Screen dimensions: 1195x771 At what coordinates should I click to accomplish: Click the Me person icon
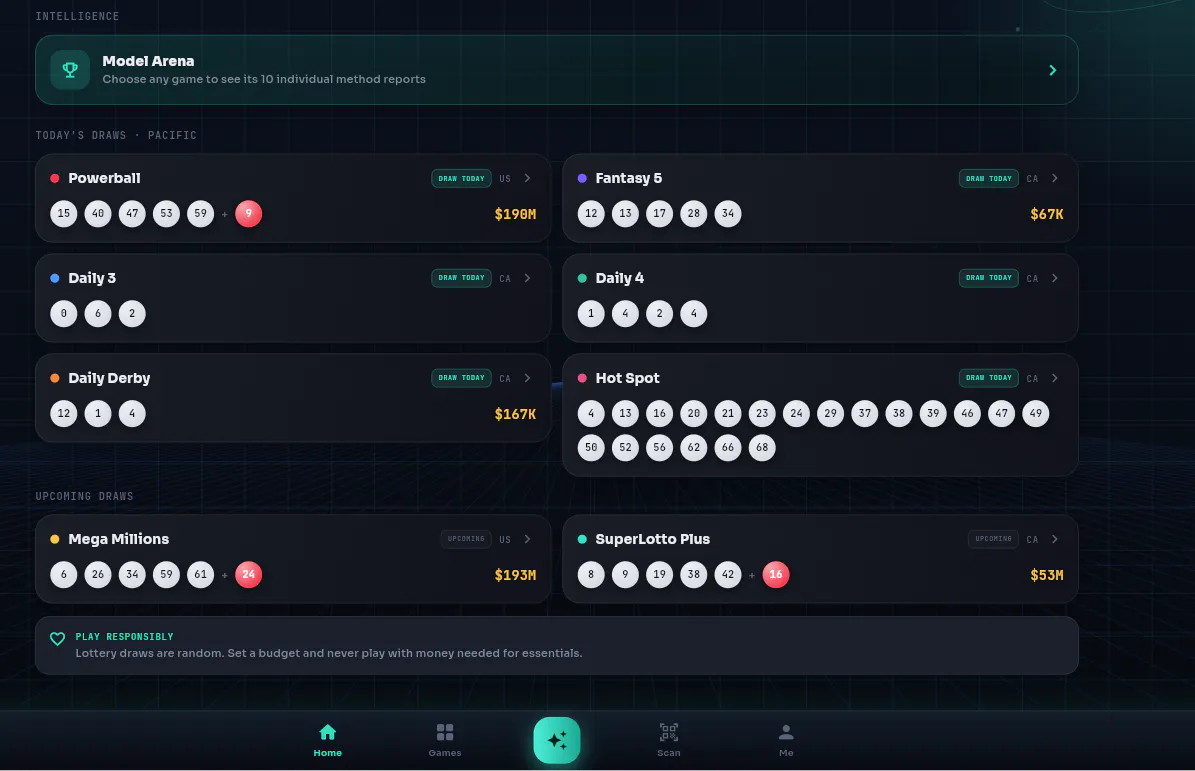coord(786,732)
